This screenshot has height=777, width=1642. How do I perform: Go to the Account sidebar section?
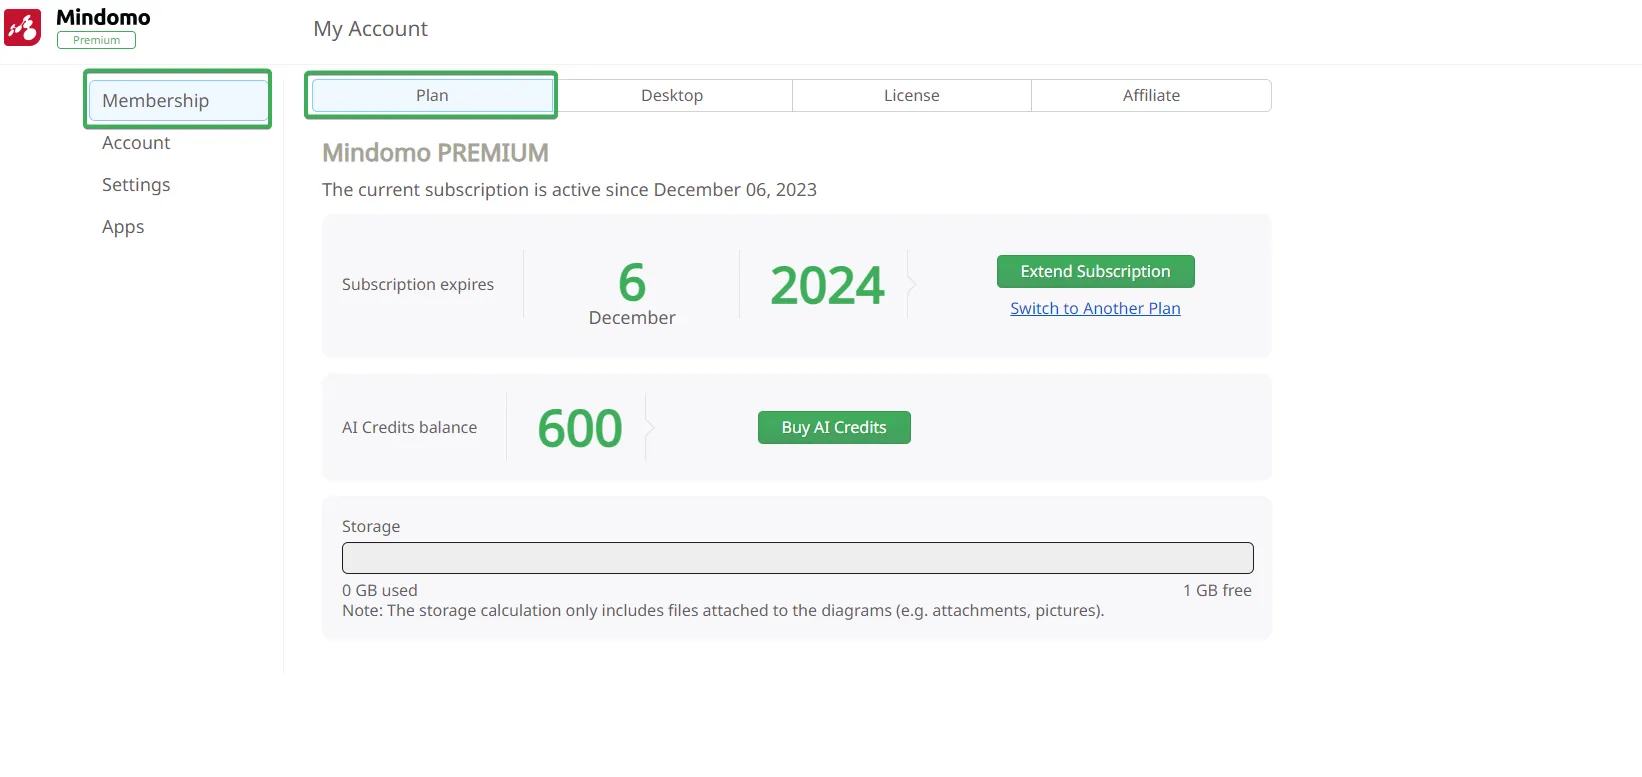pos(136,143)
